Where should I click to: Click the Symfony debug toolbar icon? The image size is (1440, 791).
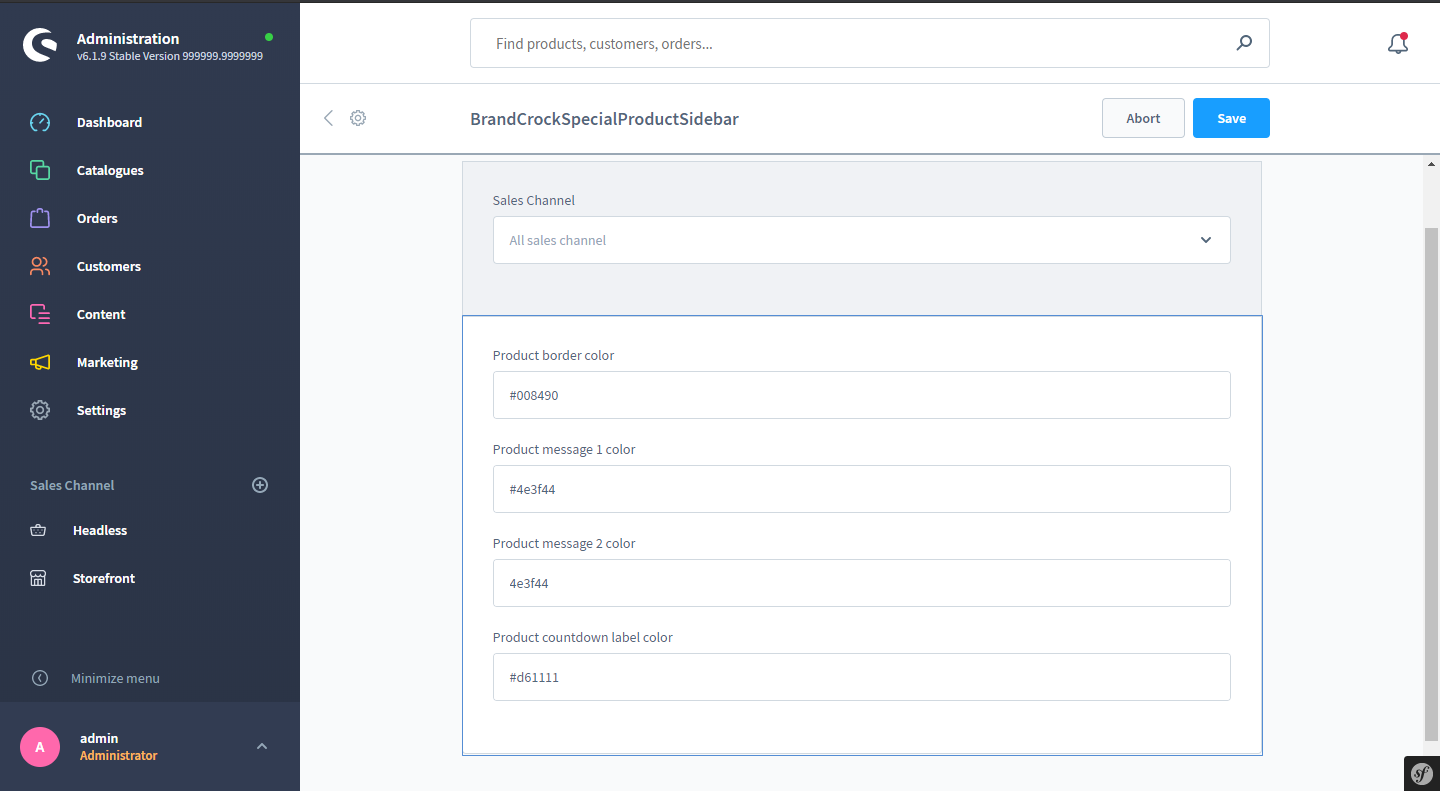[x=1422, y=773]
